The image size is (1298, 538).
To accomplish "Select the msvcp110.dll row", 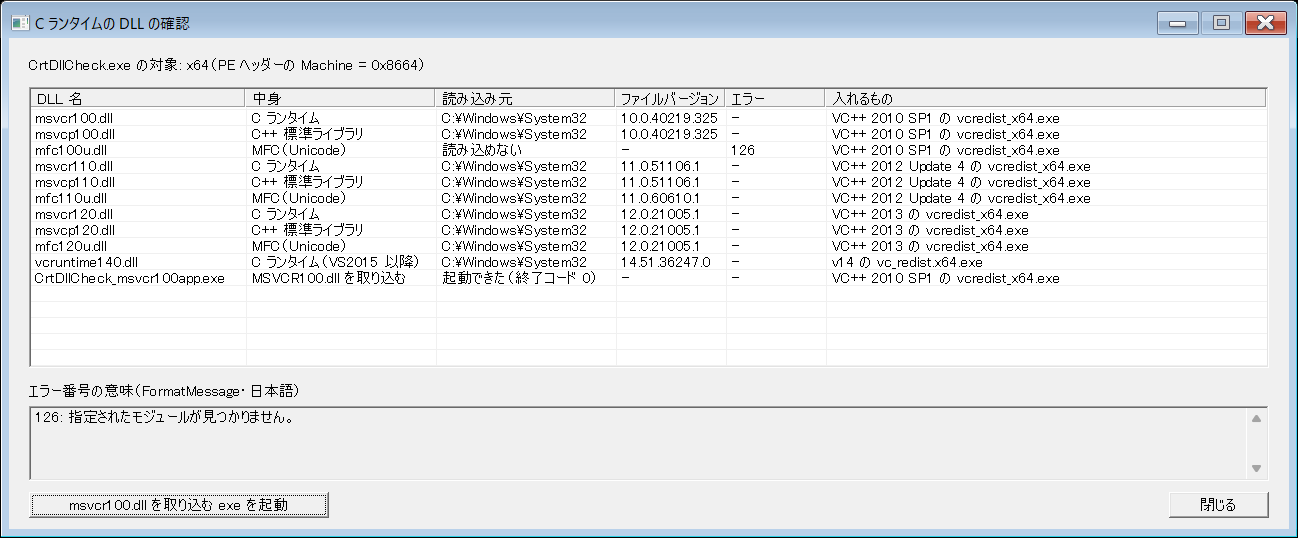I will pos(649,182).
